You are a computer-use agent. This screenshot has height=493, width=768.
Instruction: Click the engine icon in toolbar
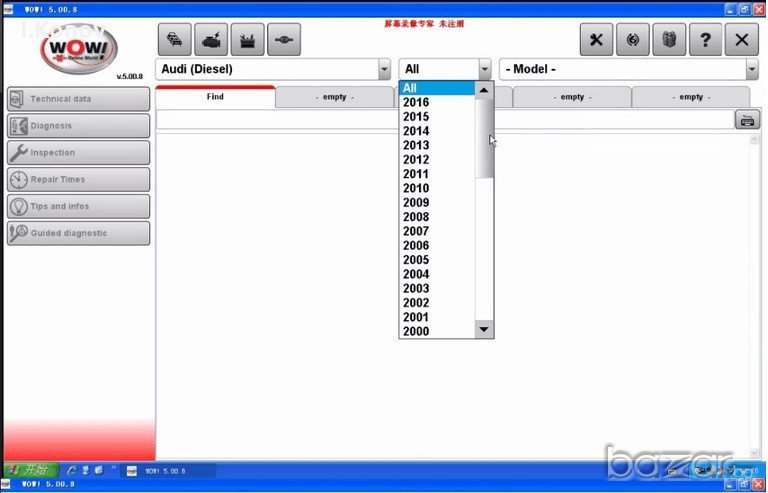(x=210, y=39)
